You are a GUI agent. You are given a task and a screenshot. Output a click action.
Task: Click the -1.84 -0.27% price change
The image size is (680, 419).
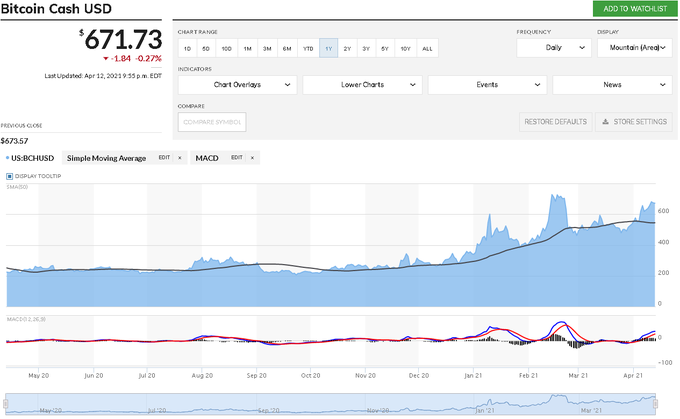pos(132,59)
